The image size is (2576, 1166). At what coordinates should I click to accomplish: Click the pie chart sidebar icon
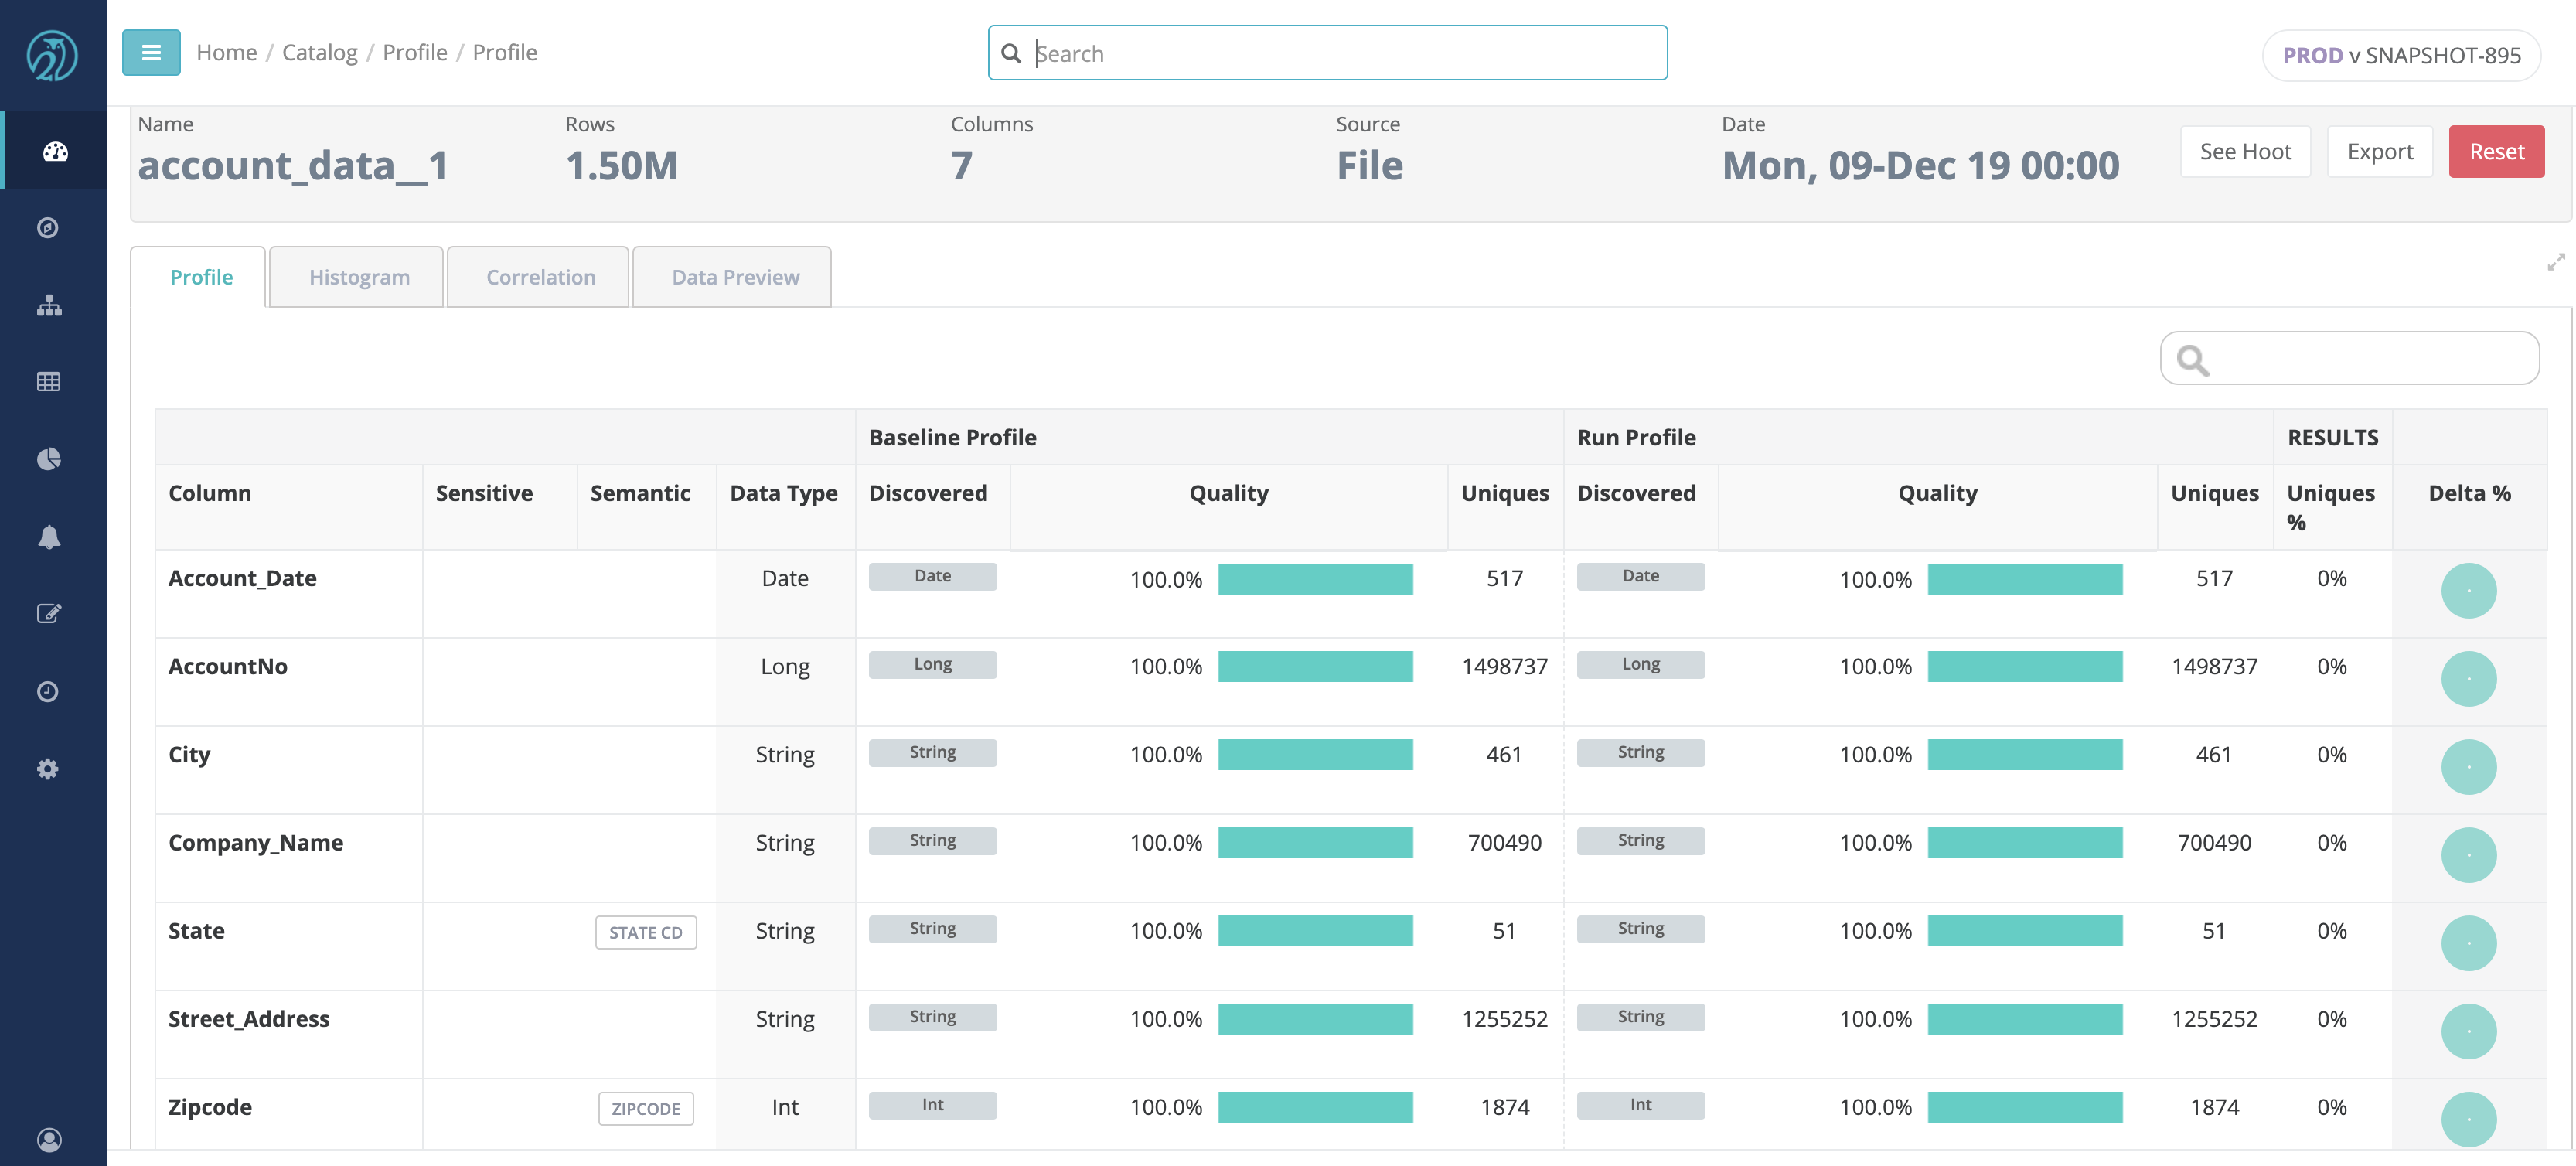(x=48, y=459)
